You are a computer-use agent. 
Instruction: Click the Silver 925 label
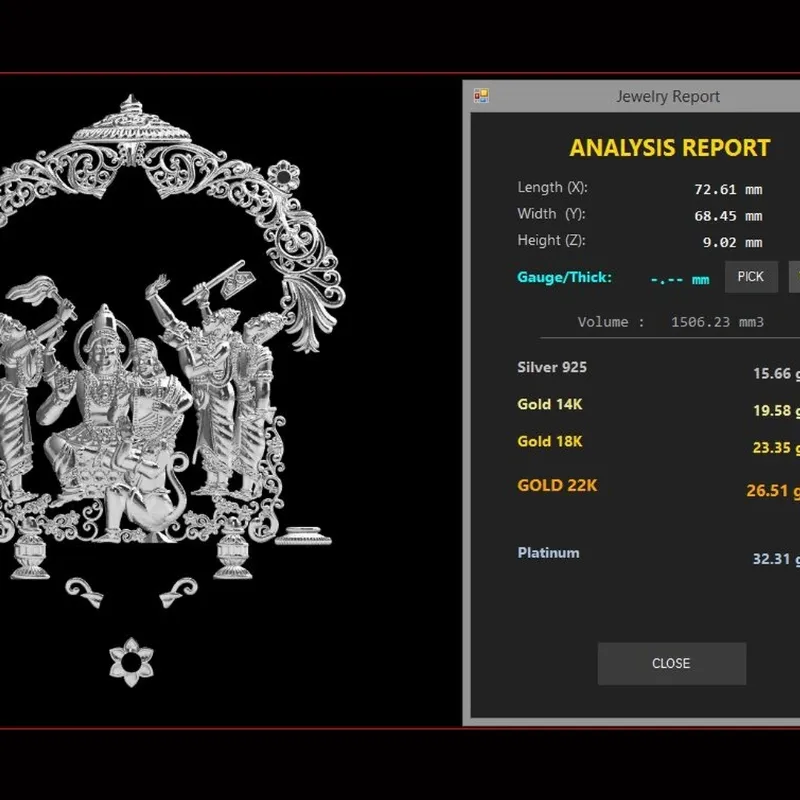point(552,367)
